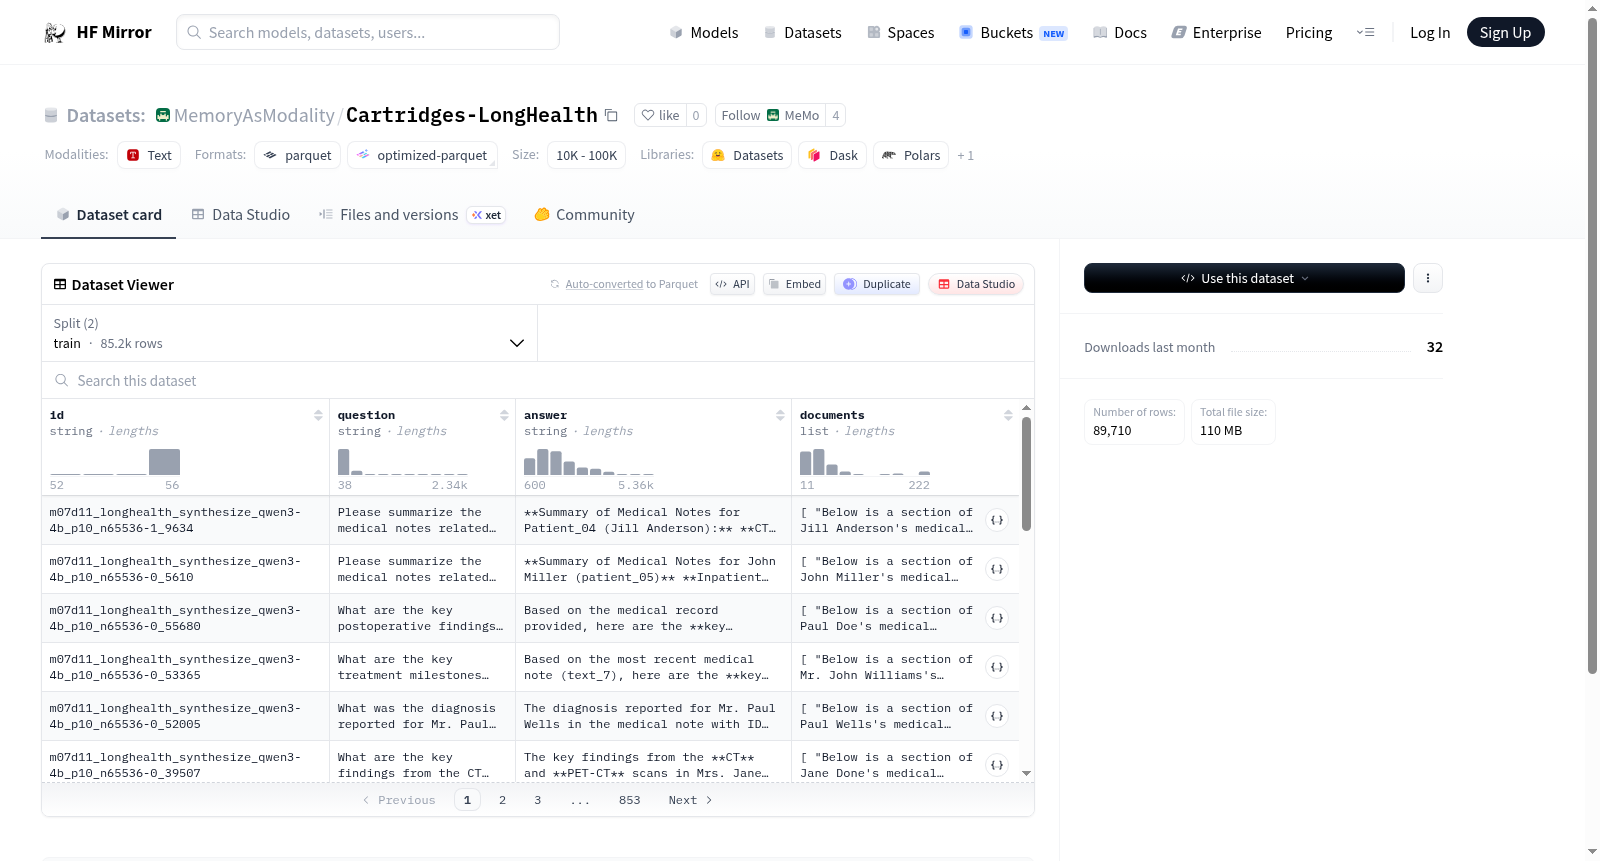Open the more options kebab menu
Viewport: 1600px width, 861px height.
[x=1428, y=278]
